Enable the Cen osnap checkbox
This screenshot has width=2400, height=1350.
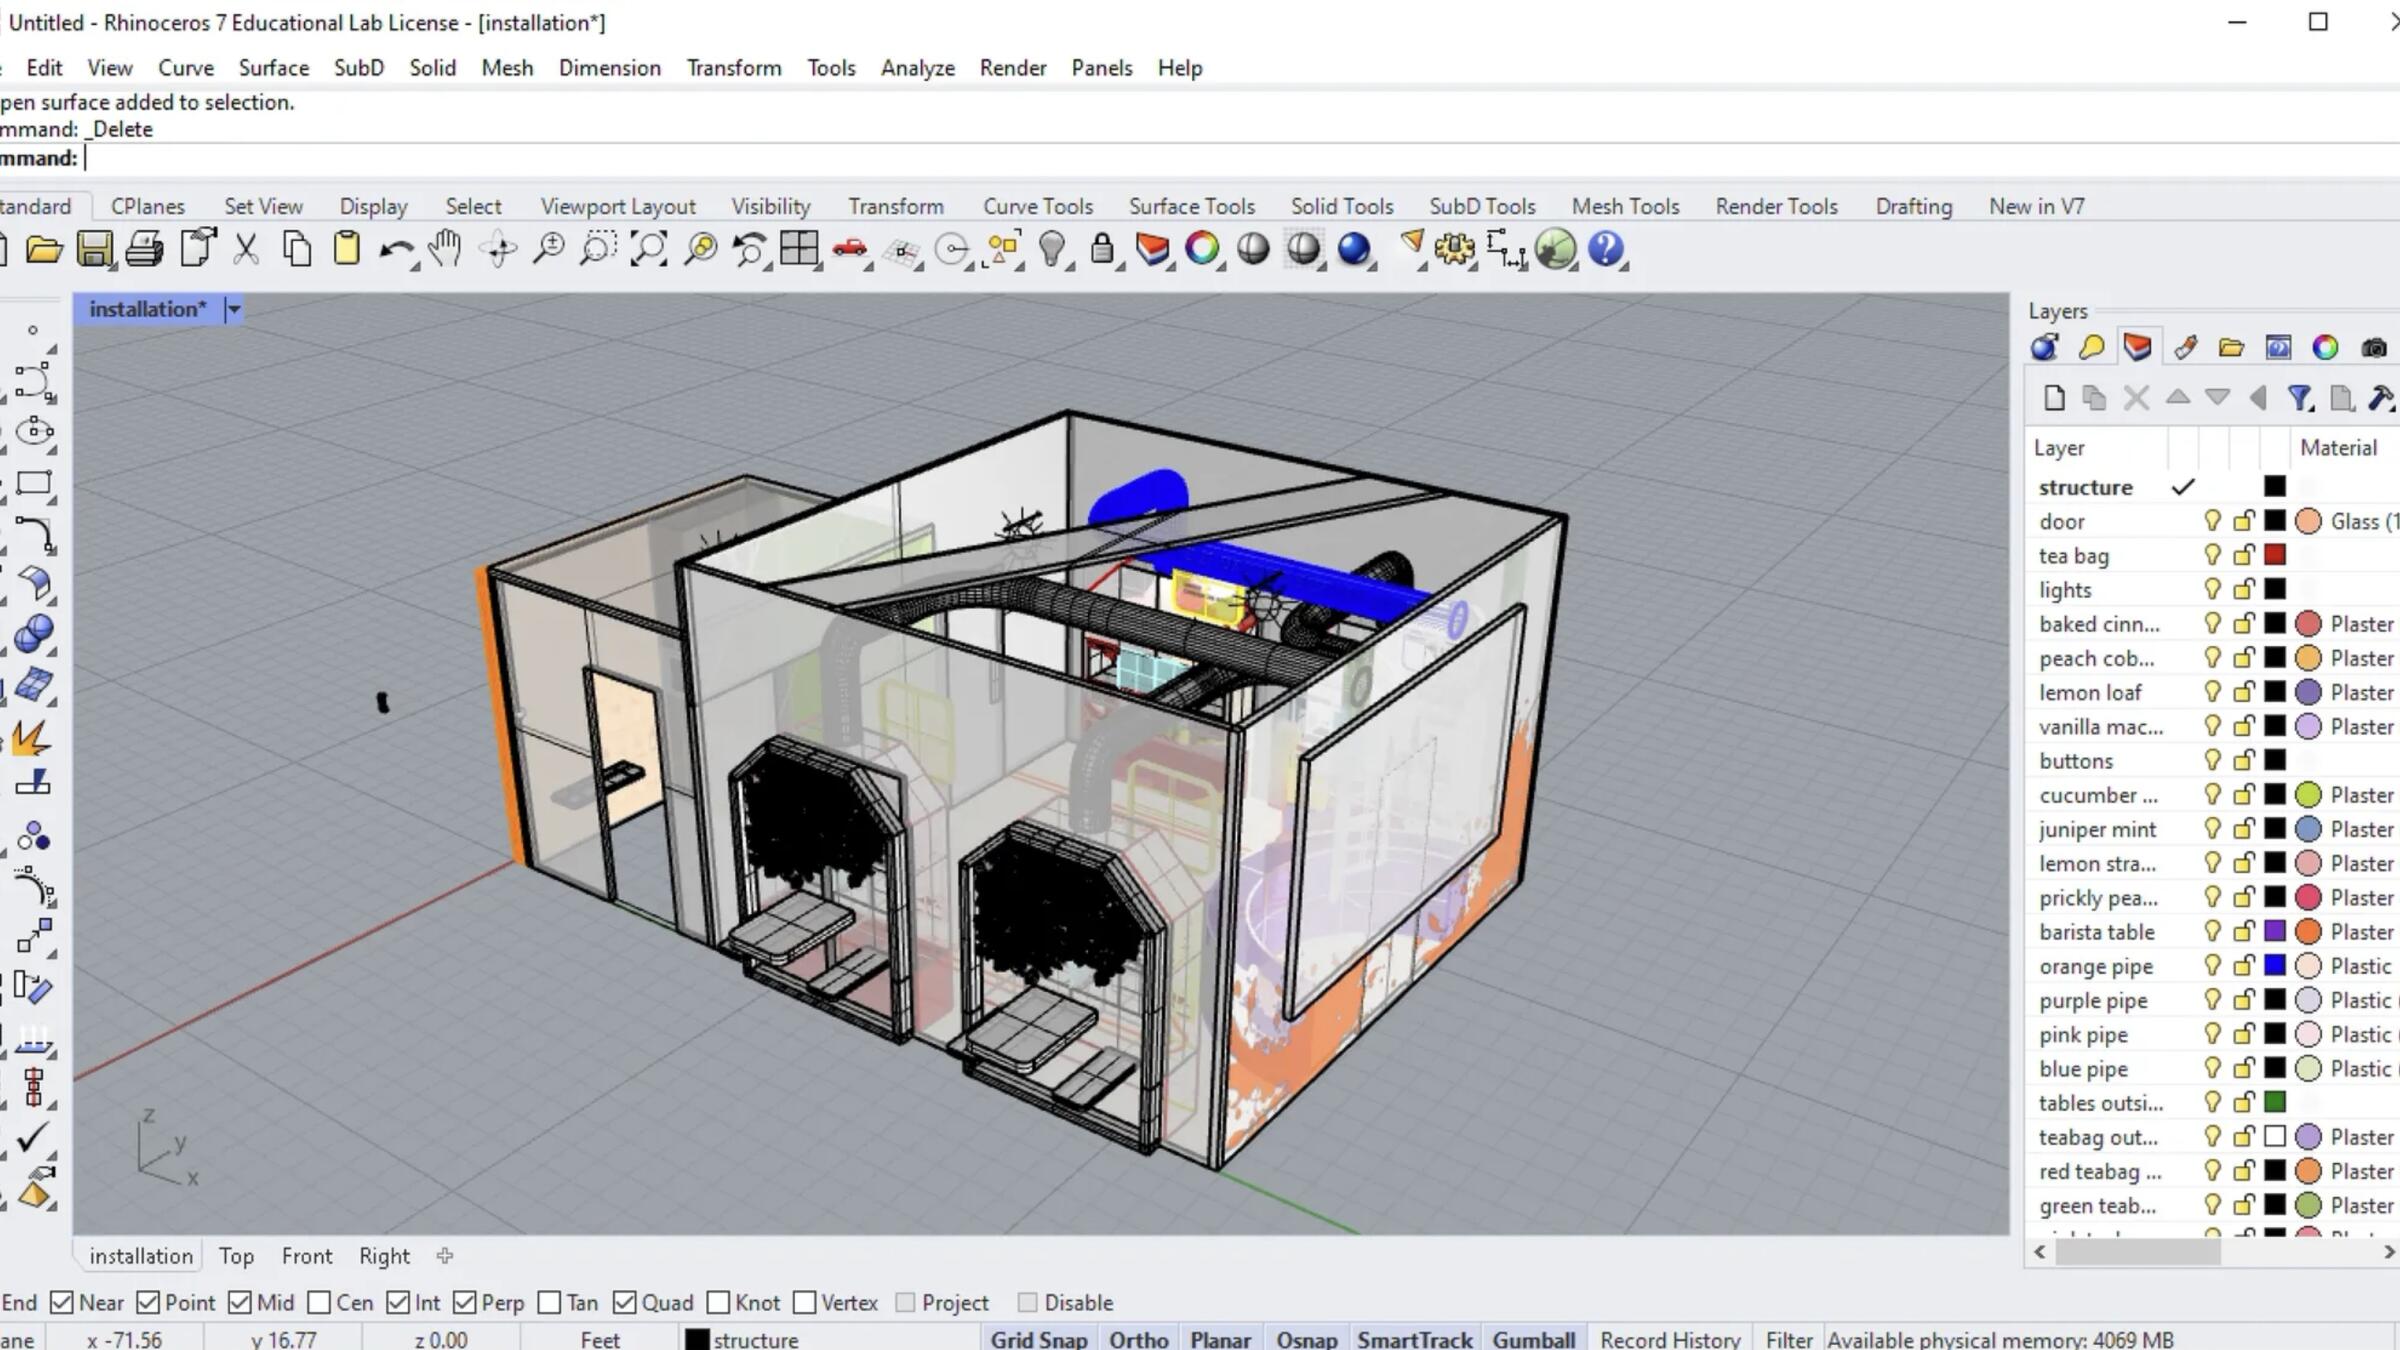319,1302
